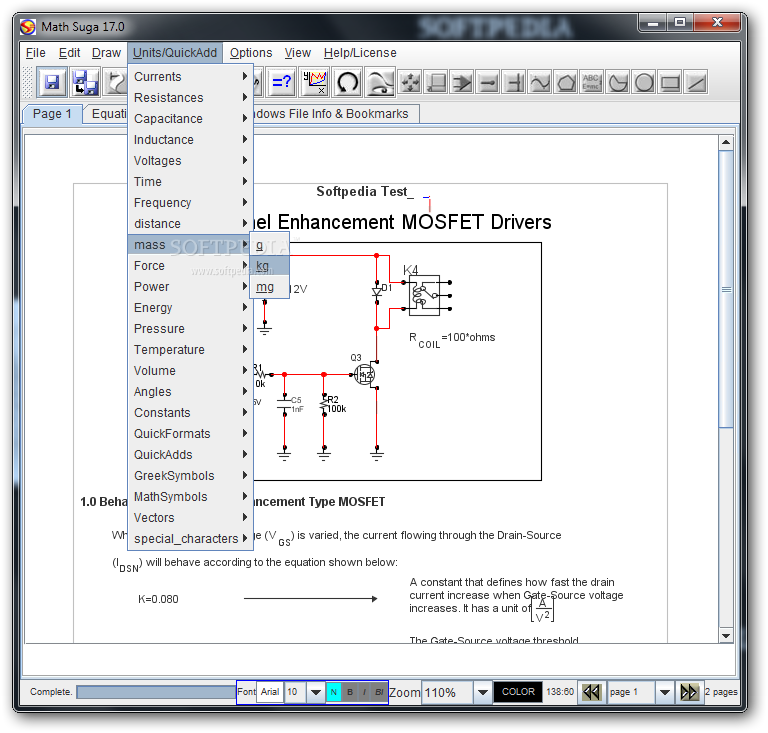Select the arrow drawing tool
This screenshot has width=768, height=733.
461,83
